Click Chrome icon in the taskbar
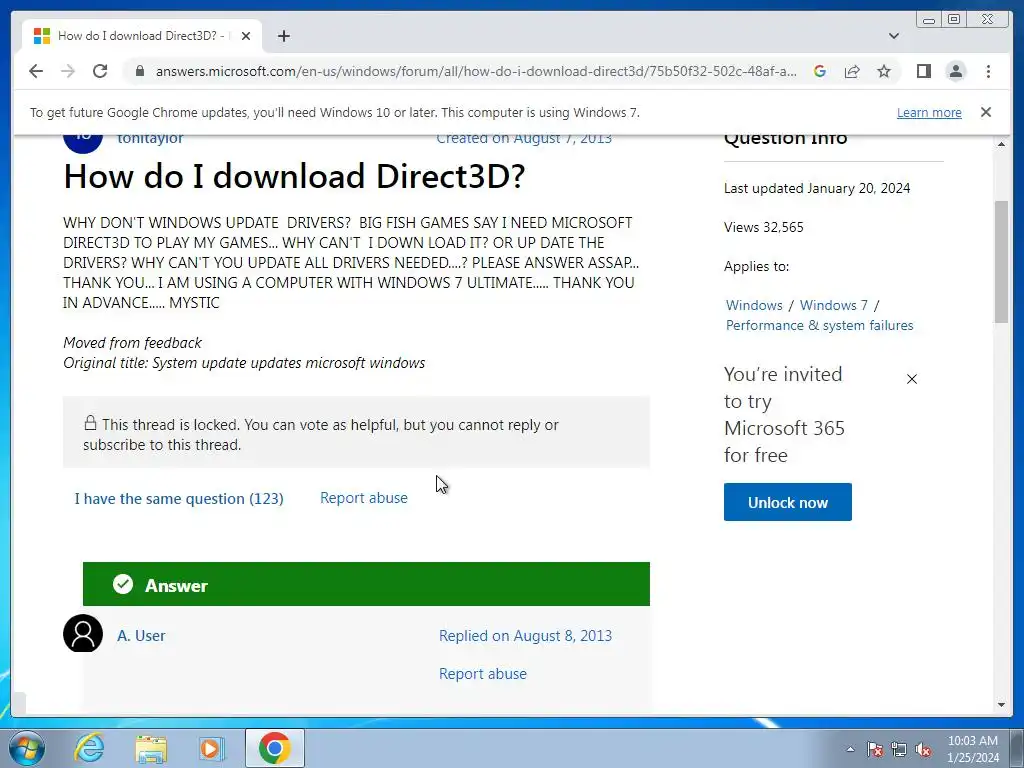Image resolution: width=1024 pixels, height=768 pixels. point(274,748)
